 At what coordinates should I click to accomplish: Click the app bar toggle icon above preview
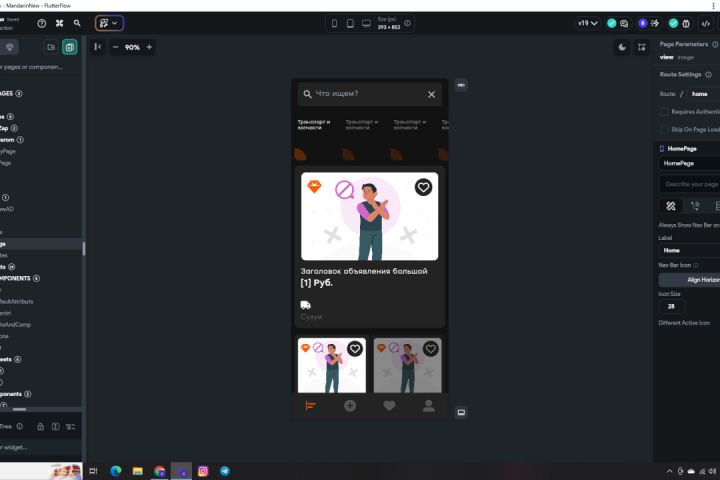tap(461, 85)
